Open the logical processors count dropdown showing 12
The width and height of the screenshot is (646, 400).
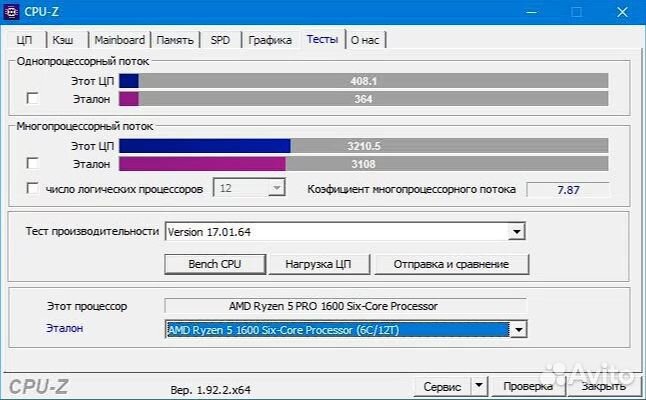249,188
